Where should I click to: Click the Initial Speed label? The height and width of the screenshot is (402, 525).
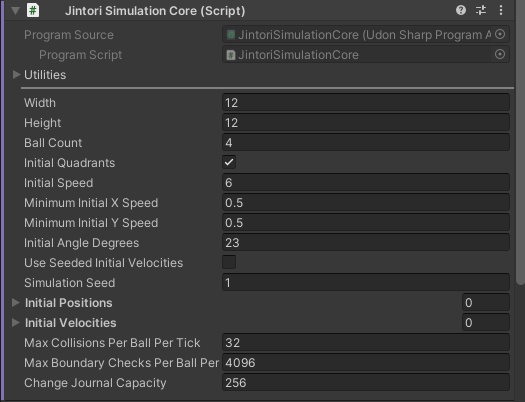59,183
